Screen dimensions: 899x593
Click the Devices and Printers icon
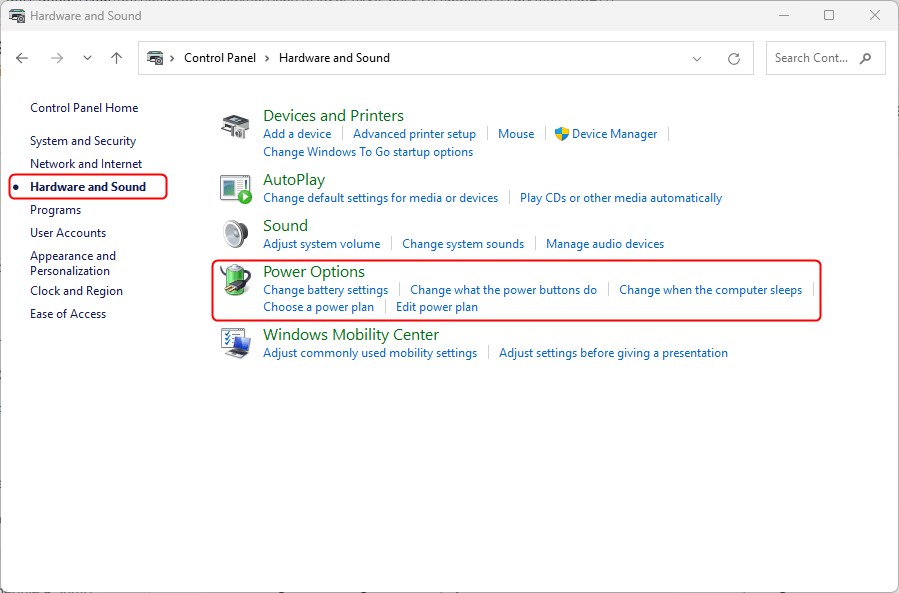234,126
